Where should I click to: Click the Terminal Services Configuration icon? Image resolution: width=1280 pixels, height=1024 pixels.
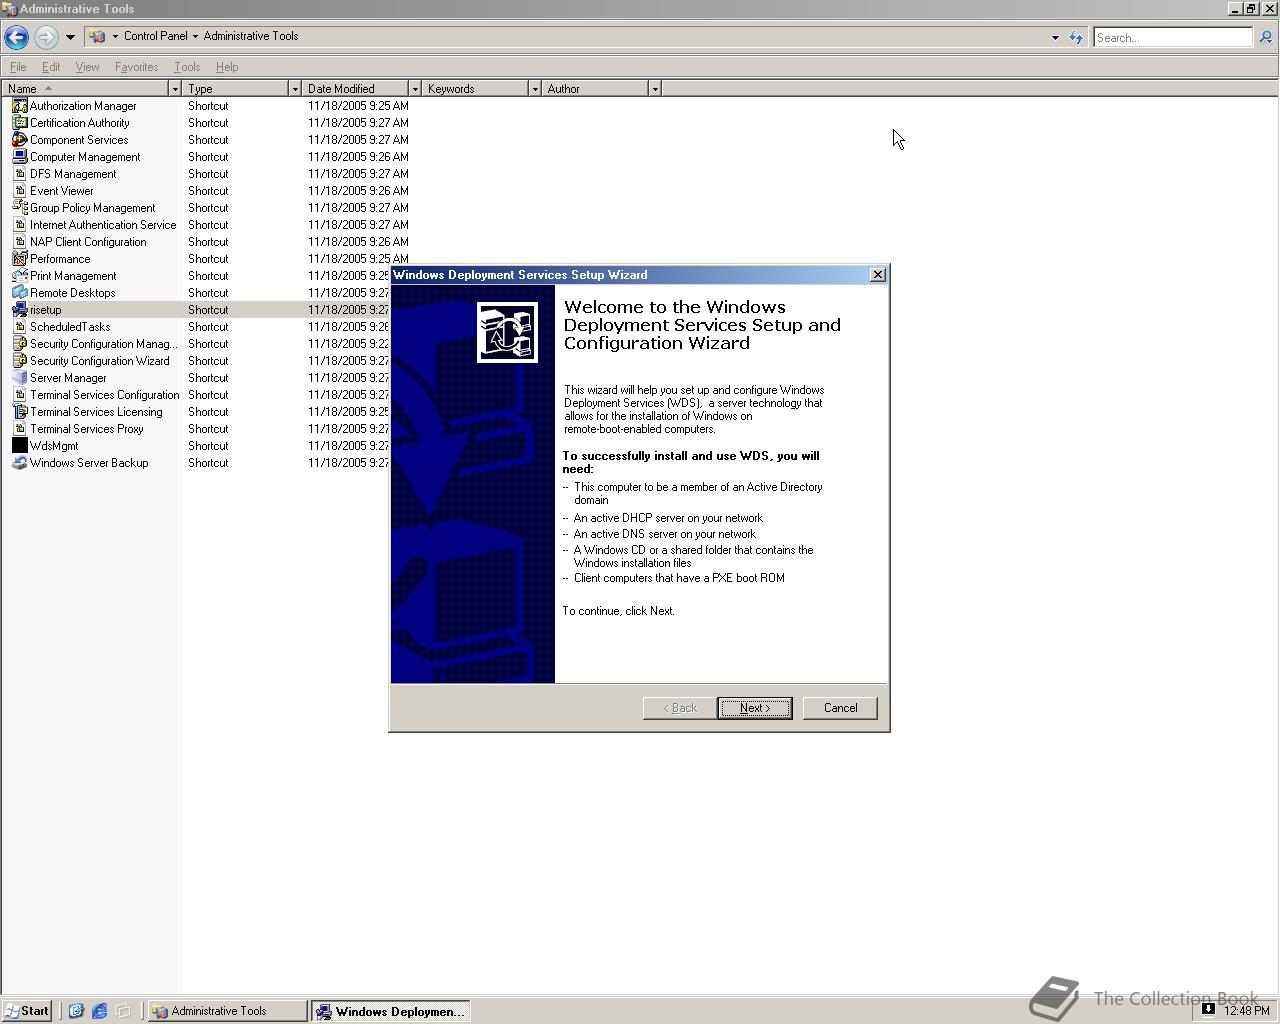(x=19, y=395)
